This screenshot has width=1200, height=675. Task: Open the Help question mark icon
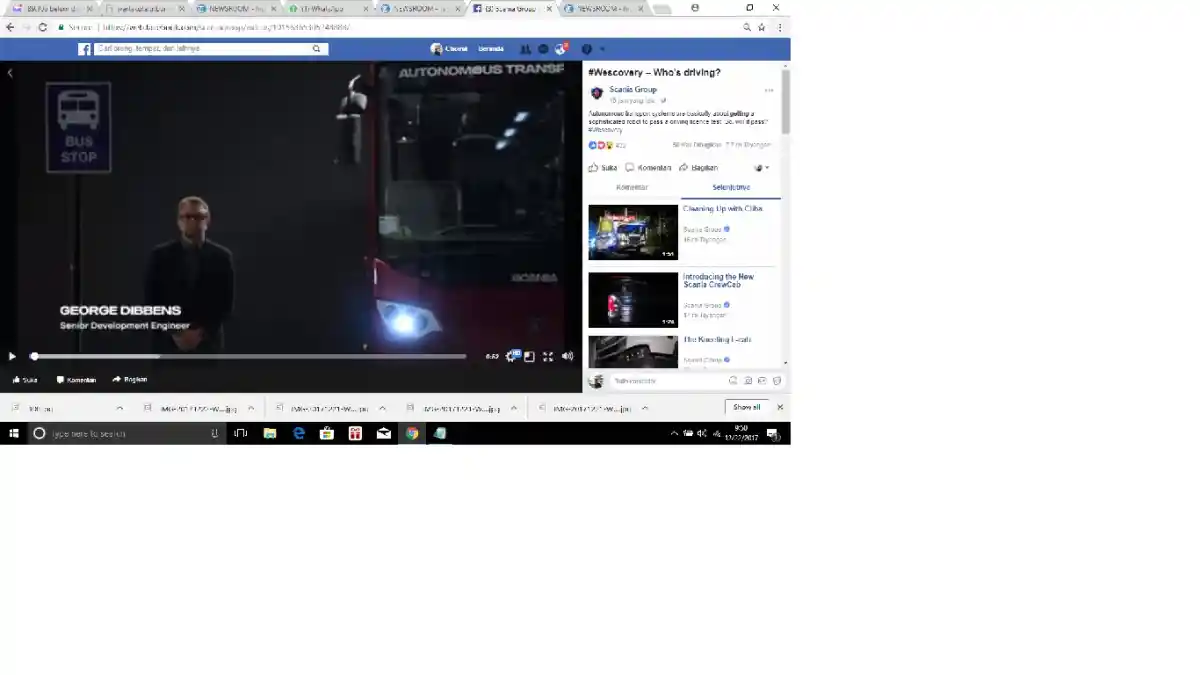click(587, 48)
